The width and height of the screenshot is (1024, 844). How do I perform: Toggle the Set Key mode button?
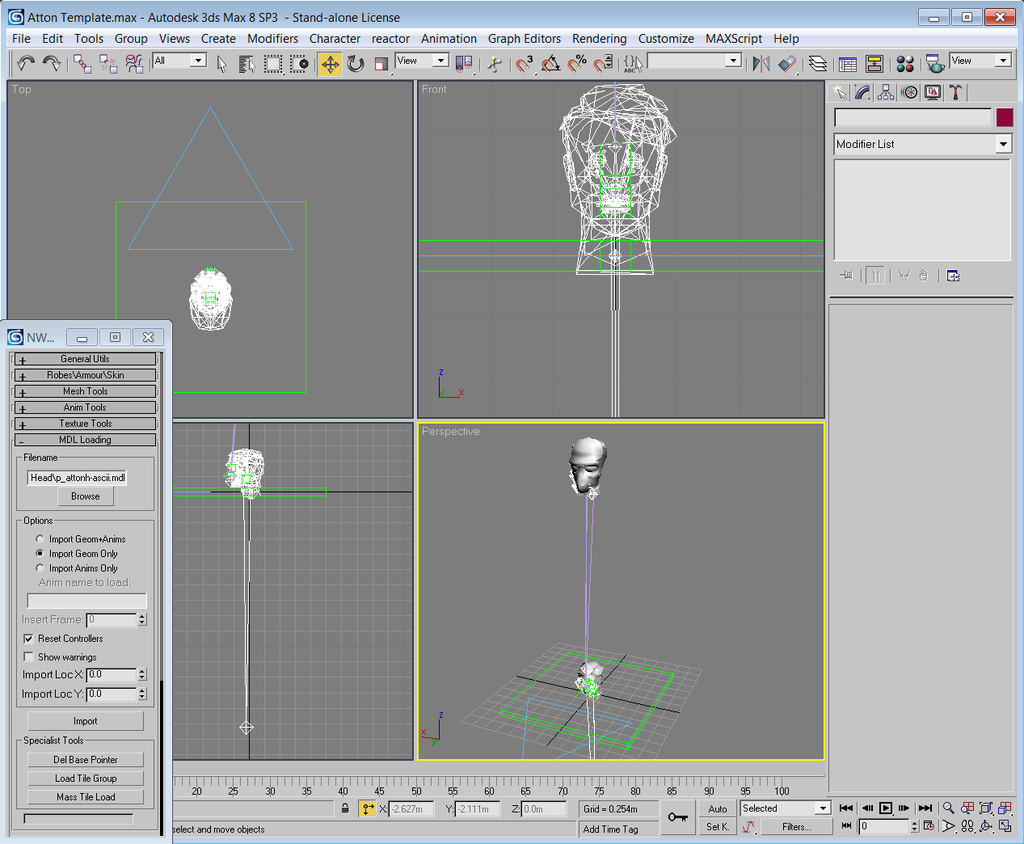[x=717, y=826]
